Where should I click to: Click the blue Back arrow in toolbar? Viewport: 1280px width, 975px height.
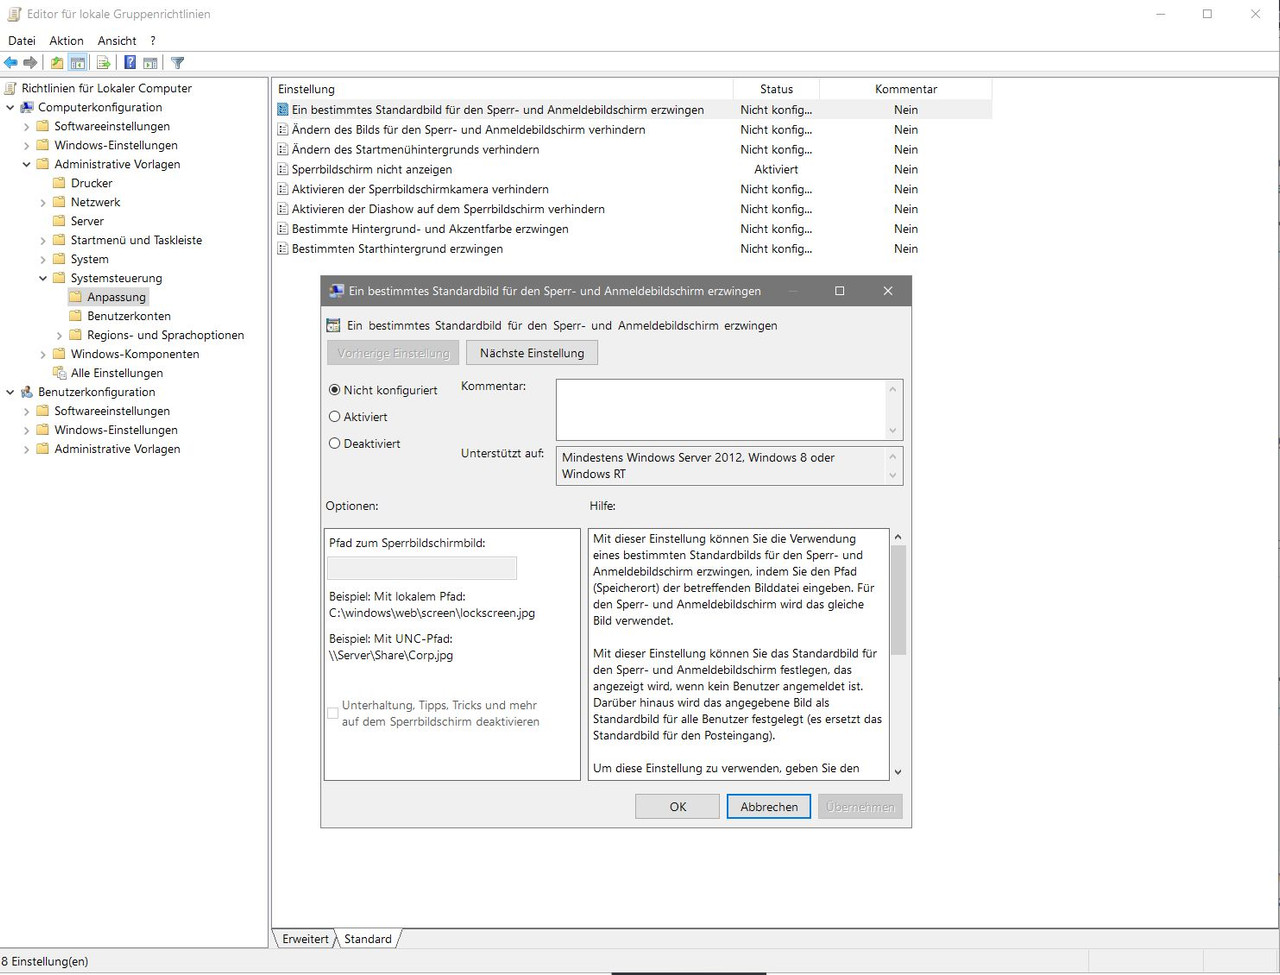11,63
